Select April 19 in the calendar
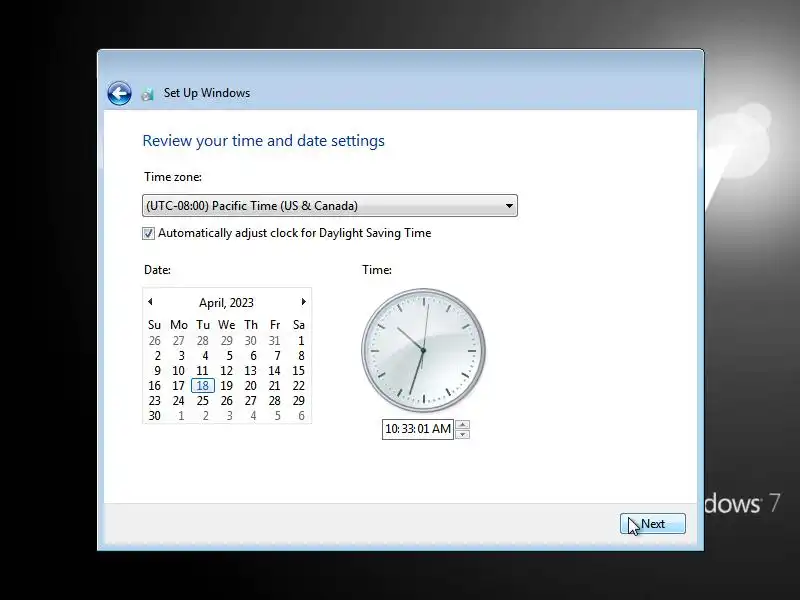This screenshot has height=600, width=800. [226, 386]
